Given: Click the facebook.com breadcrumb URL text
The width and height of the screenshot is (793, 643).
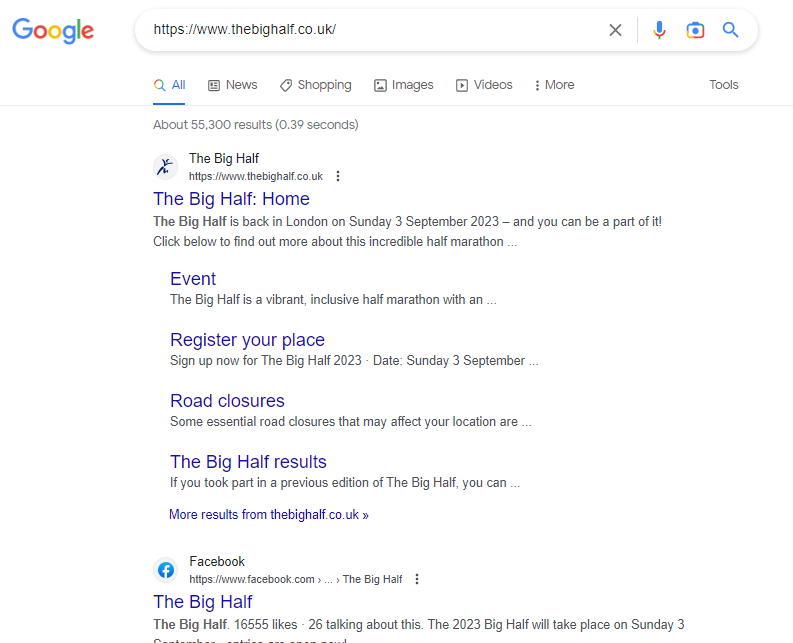Looking at the screenshot, I should tap(295, 579).
